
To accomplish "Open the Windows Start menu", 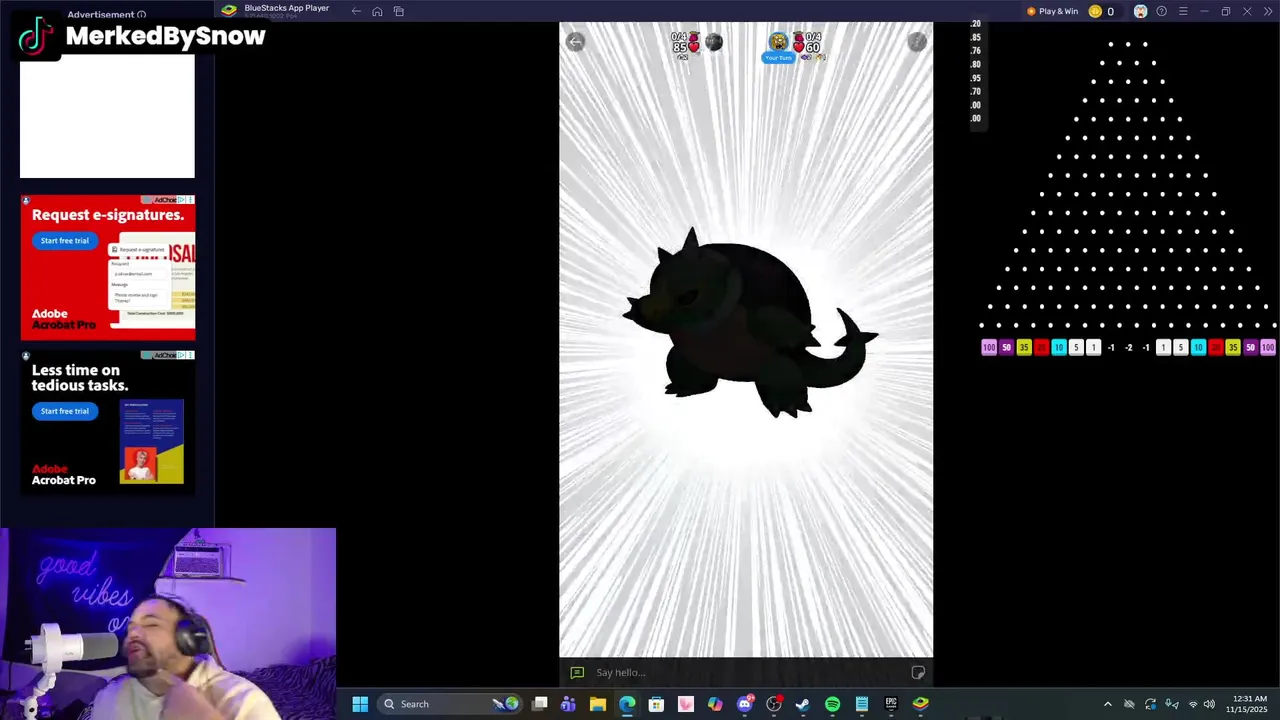I will (x=360, y=704).
